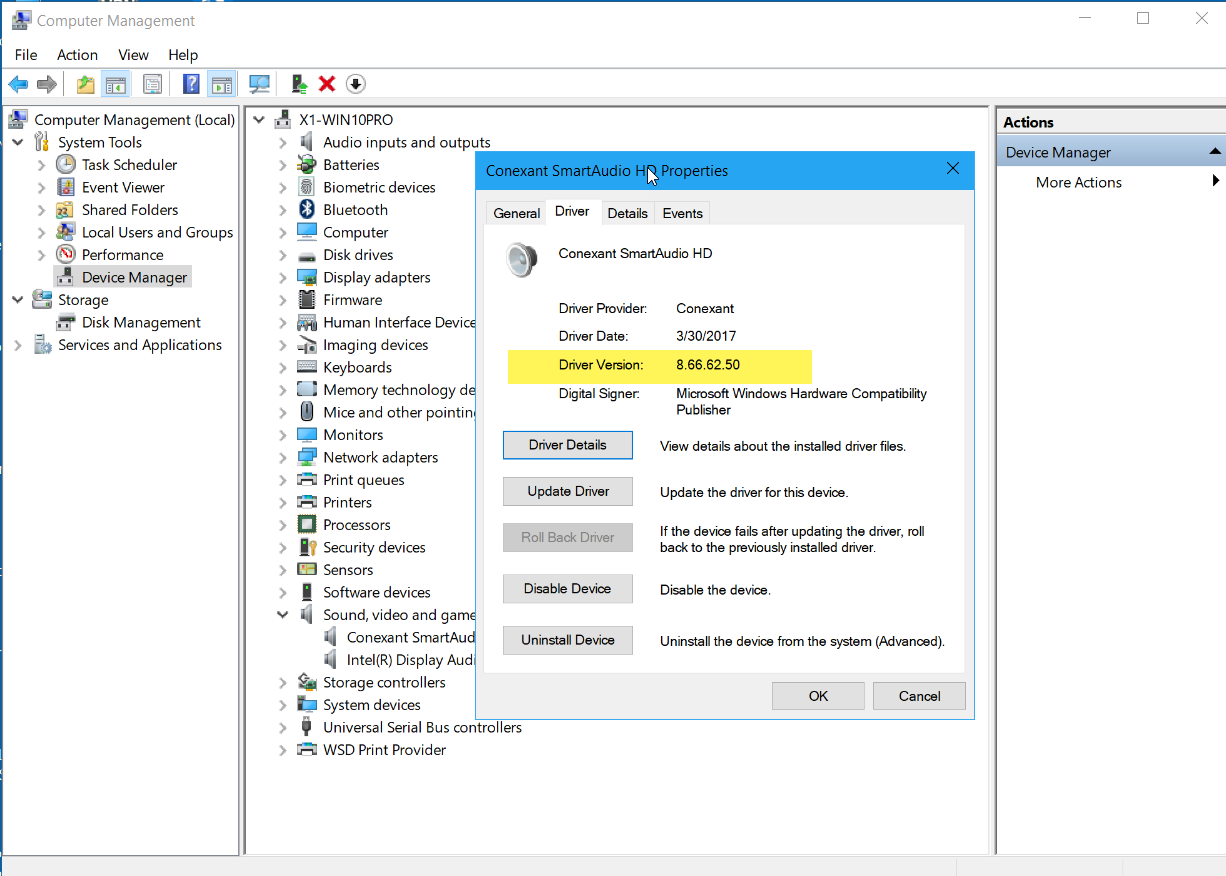Click the Disk Management icon under Storage

65,322
